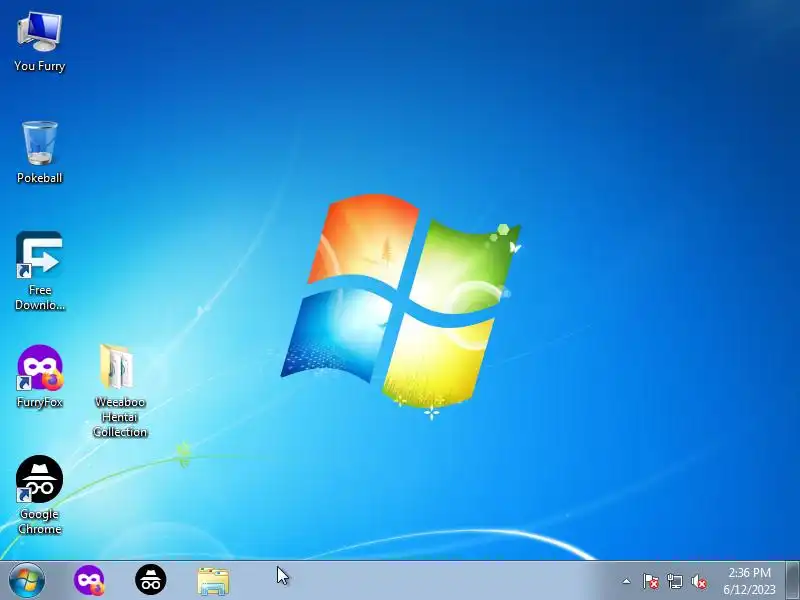Screen dimensions: 800x600
Task: Launch FurryFox from the taskbar
Action: 89,580
